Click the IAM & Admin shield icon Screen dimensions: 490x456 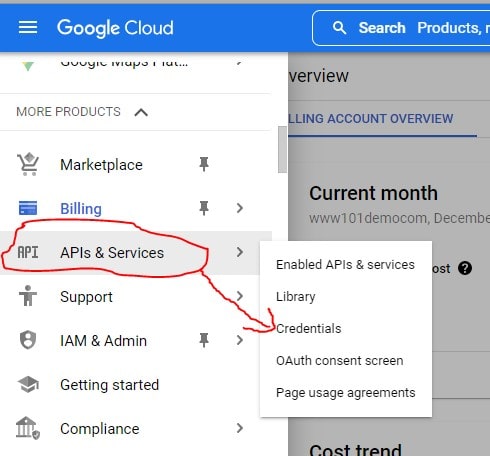(28, 340)
